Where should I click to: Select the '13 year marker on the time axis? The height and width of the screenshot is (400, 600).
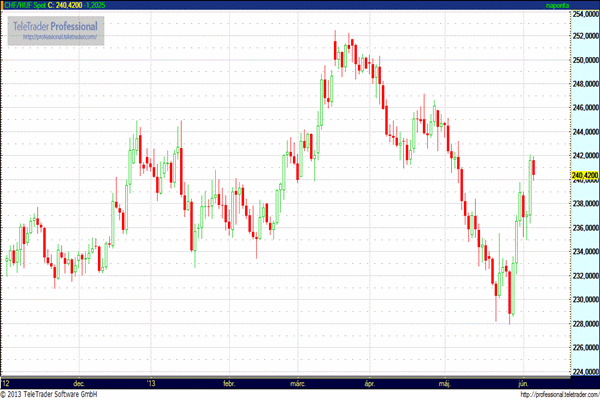pyautogui.click(x=151, y=383)
